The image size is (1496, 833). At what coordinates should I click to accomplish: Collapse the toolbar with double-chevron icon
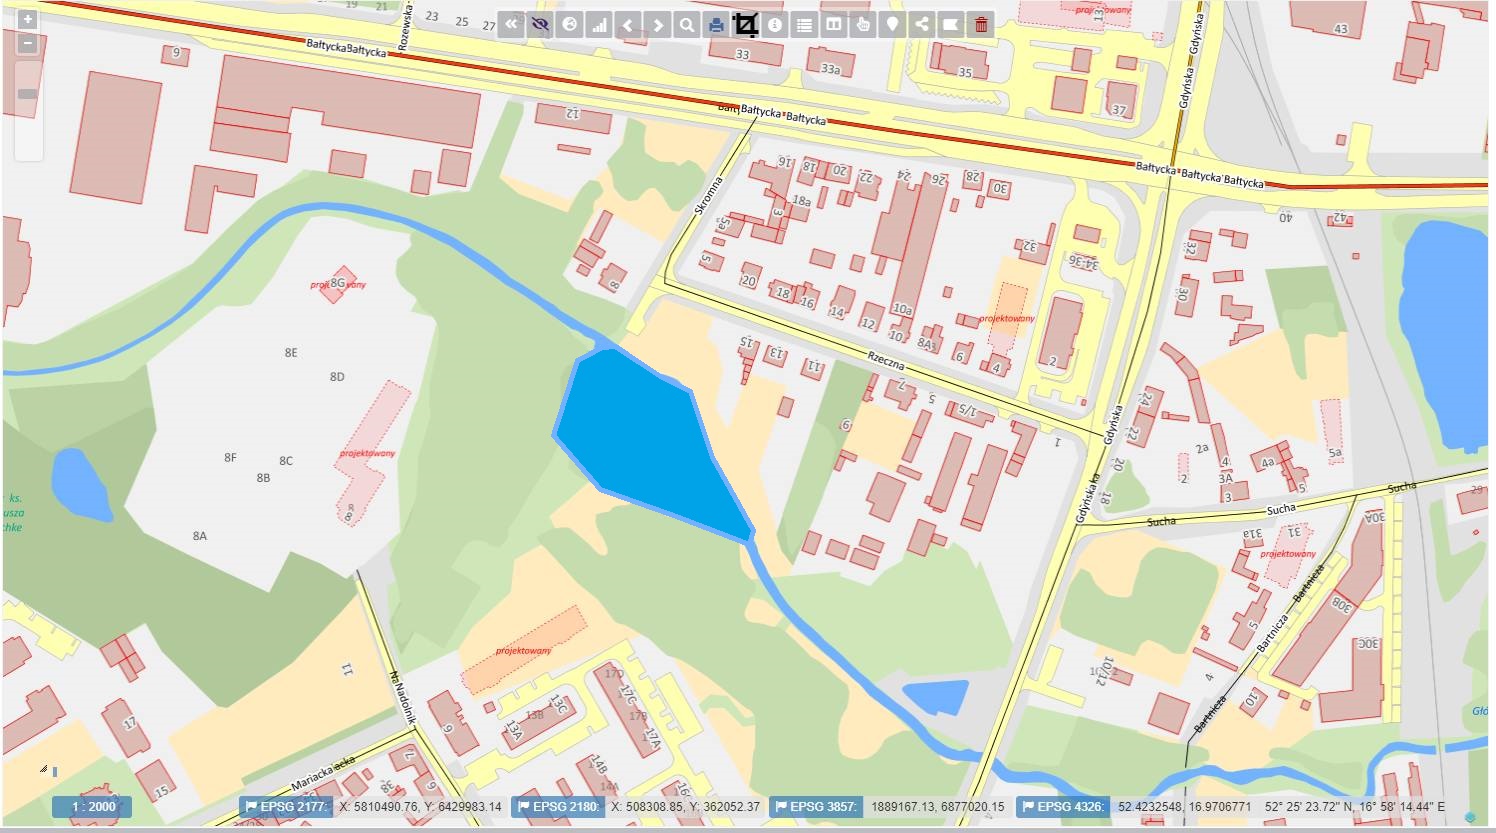click(511, 25)
